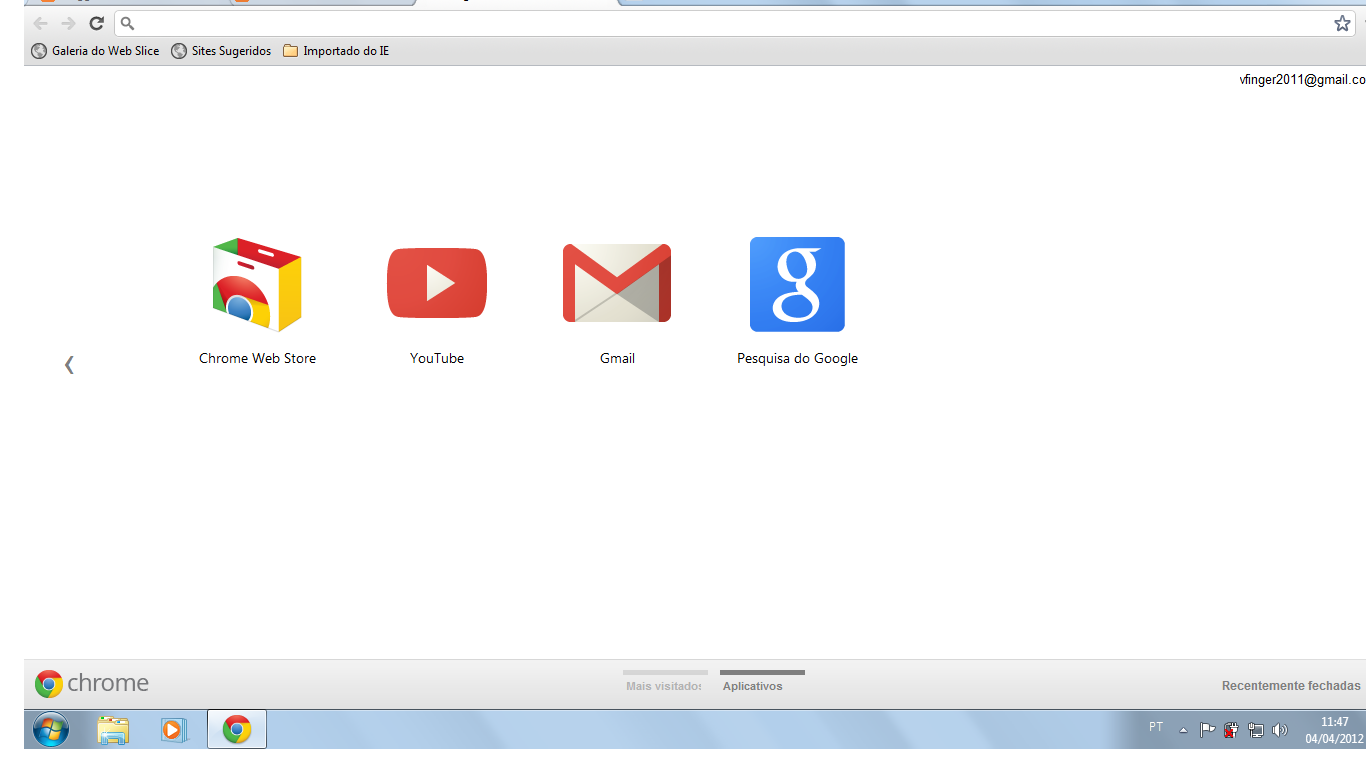
Task: Click the search magnifier in the omnibox
Action: pos(127,22)
